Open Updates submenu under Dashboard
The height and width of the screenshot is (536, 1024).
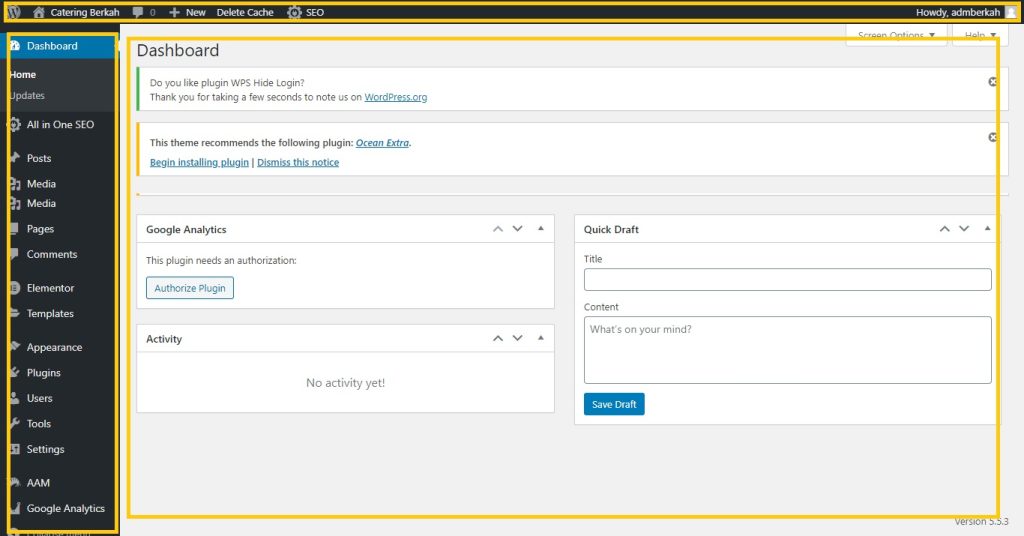27,95
